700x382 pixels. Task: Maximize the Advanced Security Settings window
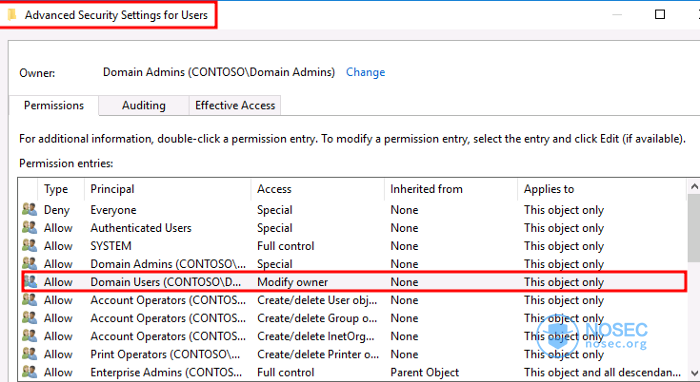click(x=660, y=14)
